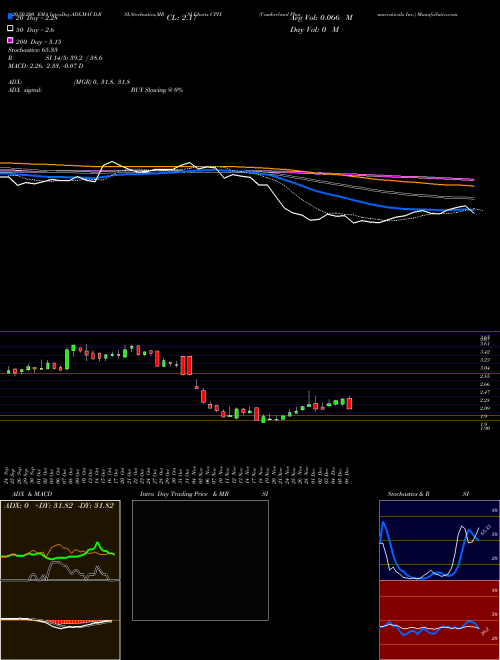Click the 3.61 price axis label

coord(485,344)
